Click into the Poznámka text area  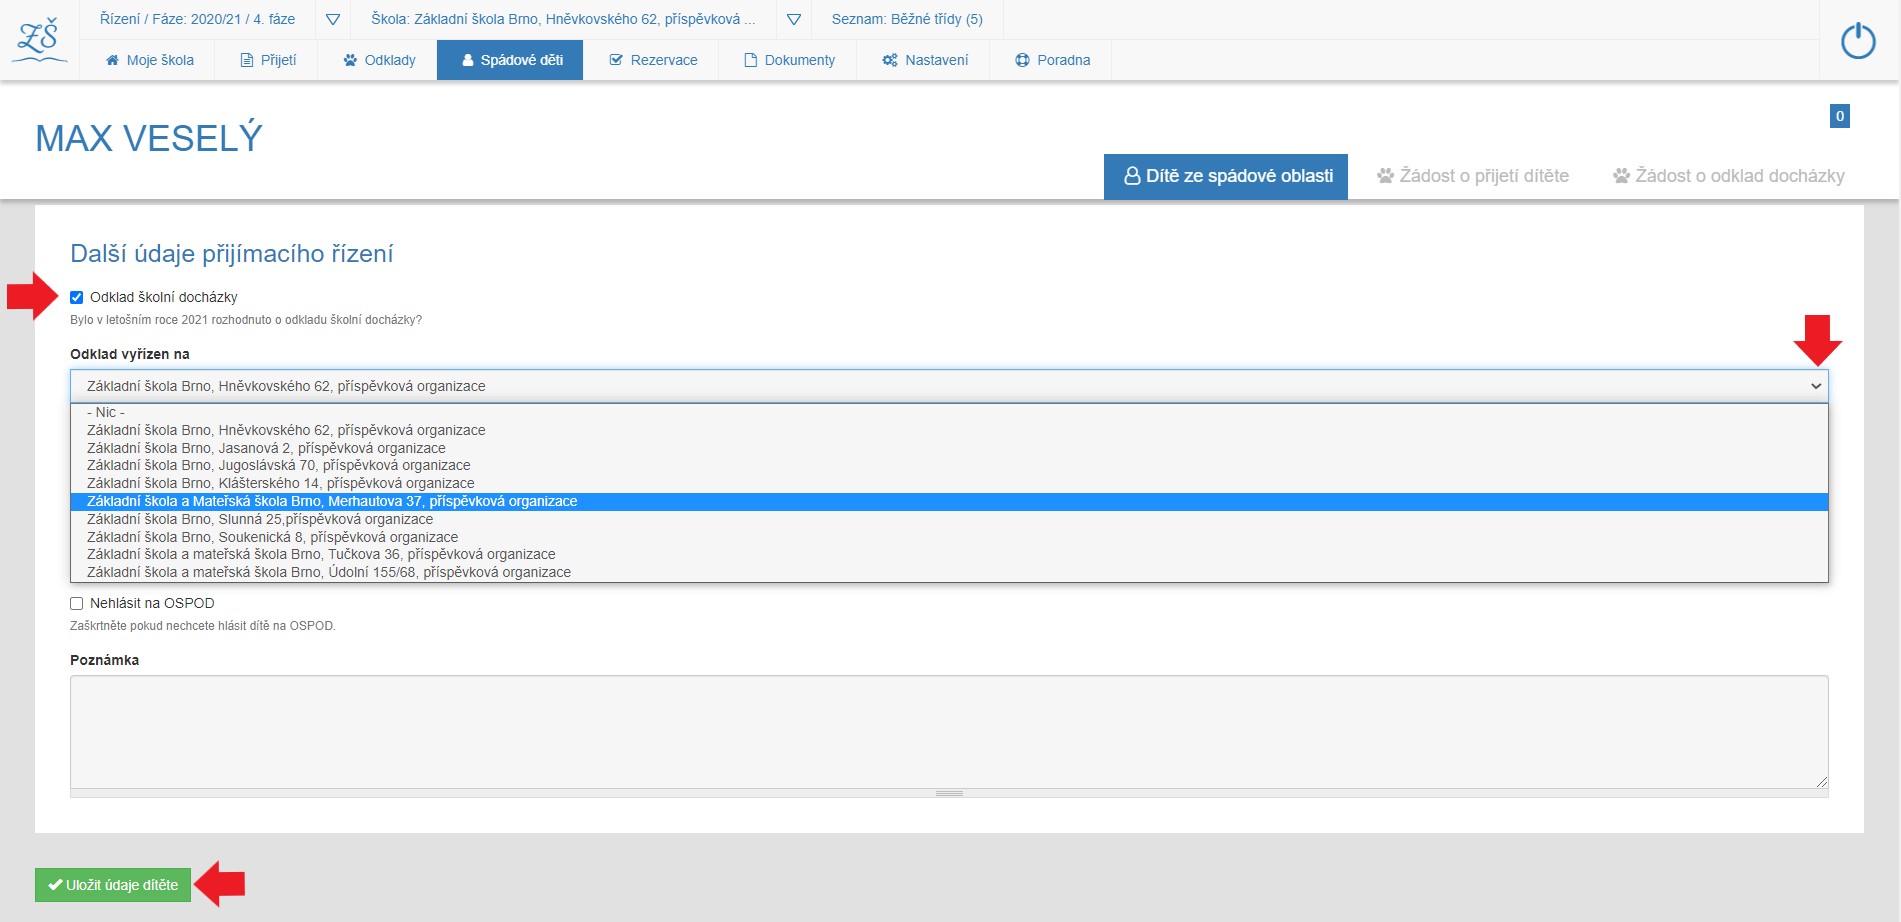949,732
